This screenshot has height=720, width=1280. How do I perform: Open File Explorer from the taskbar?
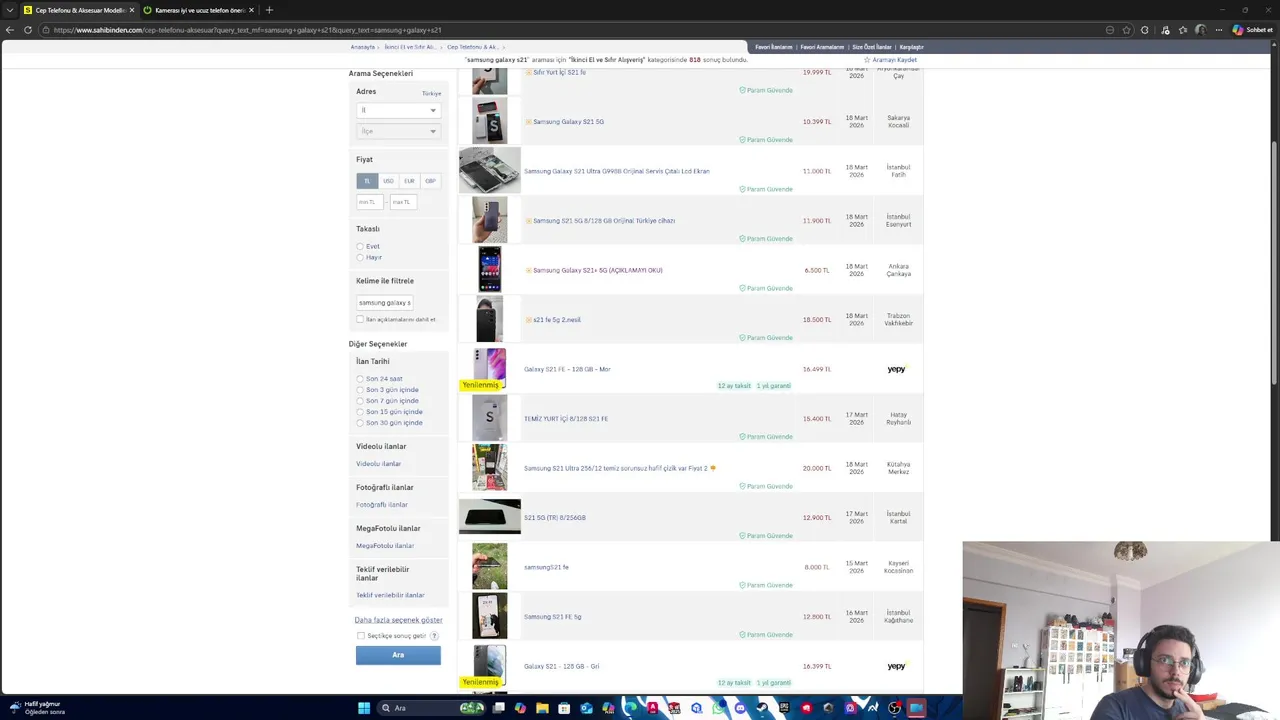(542, 708)
